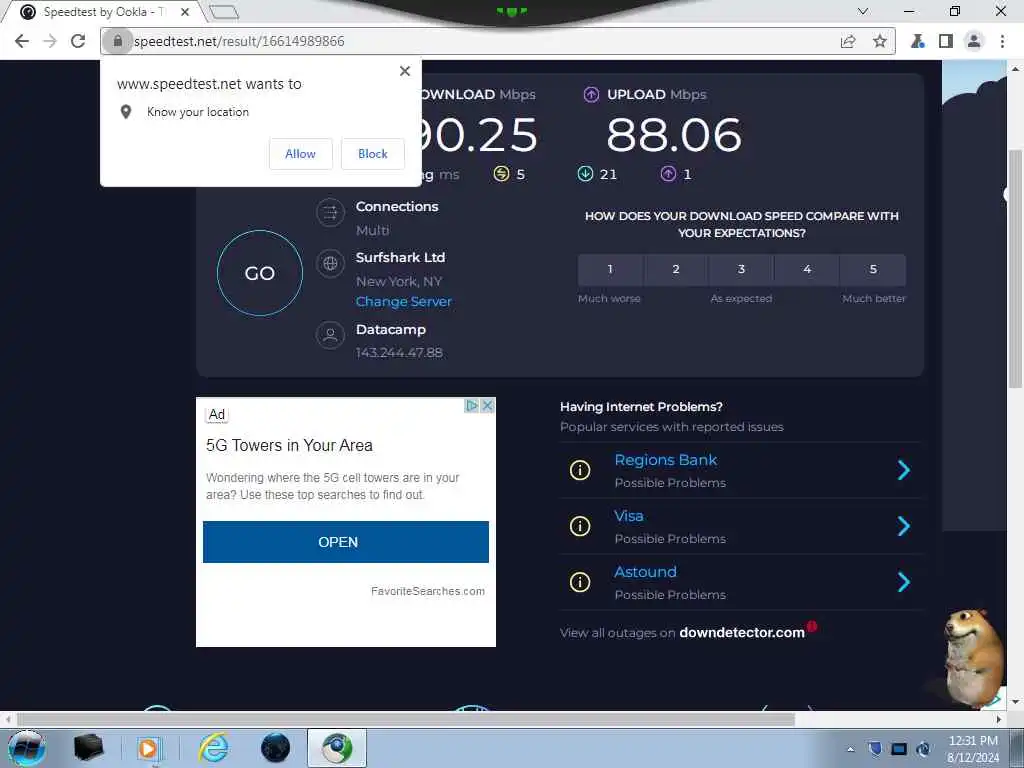Click the download latency icon showing 21

(585, 174)
